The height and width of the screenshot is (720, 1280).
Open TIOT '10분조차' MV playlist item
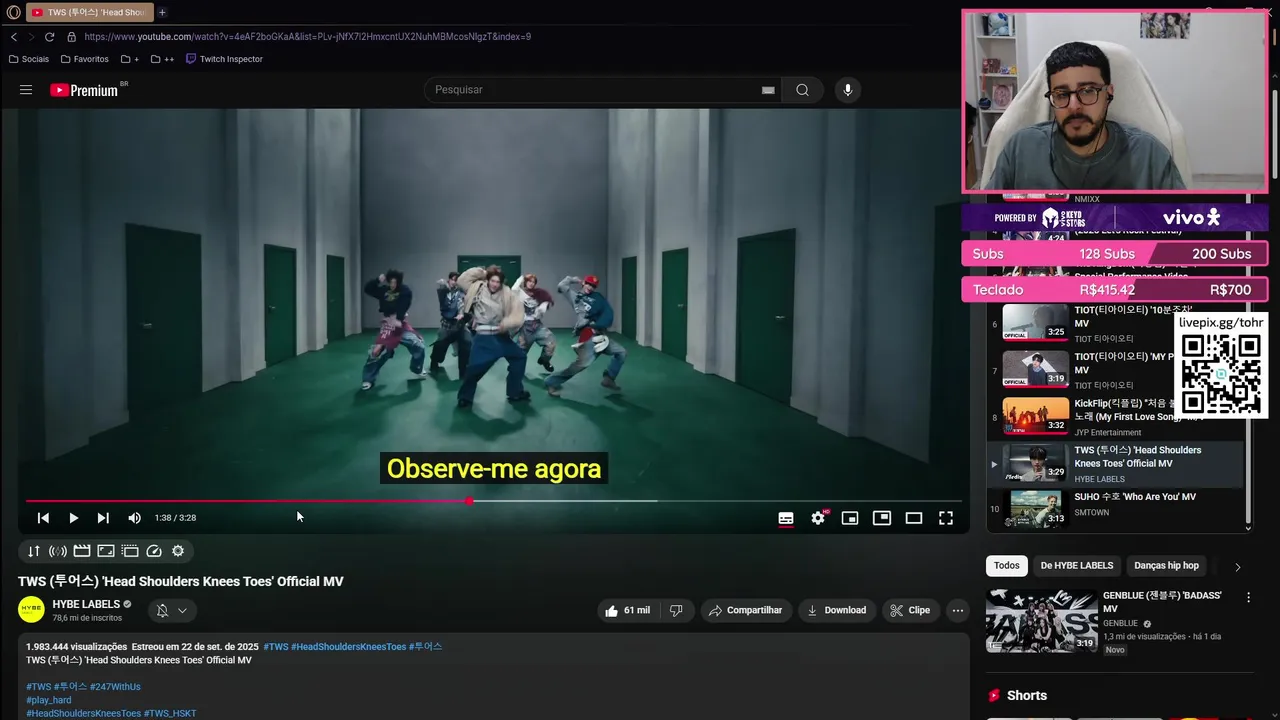(1115, 324)
